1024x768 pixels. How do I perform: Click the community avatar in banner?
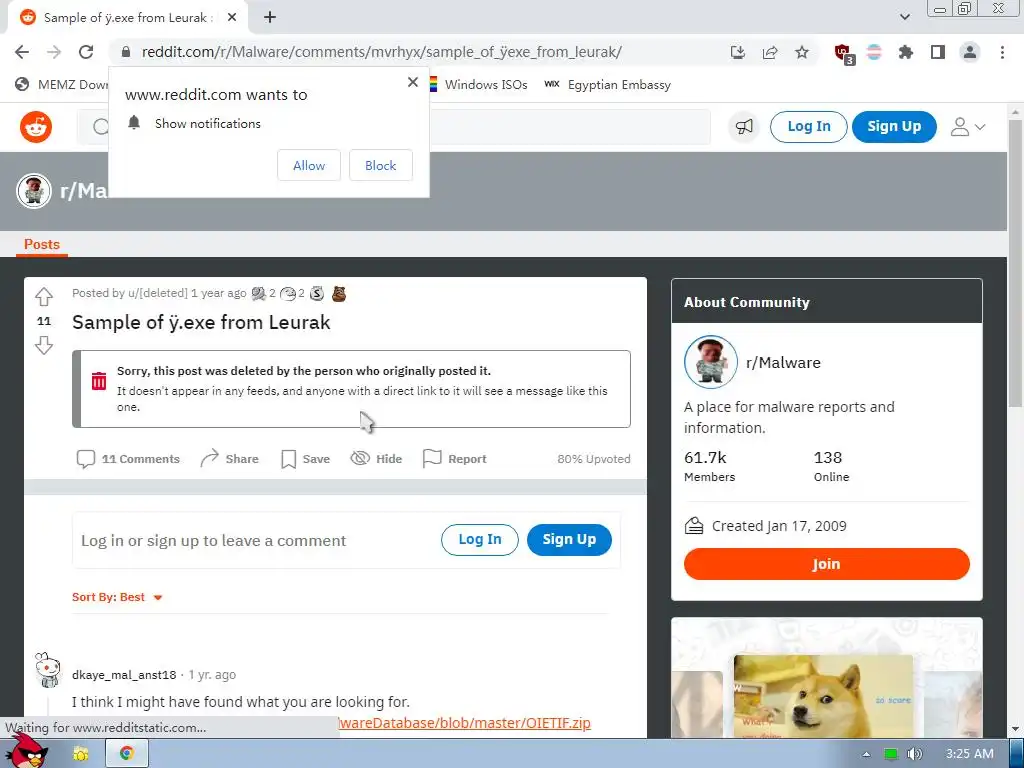(33, 191)
